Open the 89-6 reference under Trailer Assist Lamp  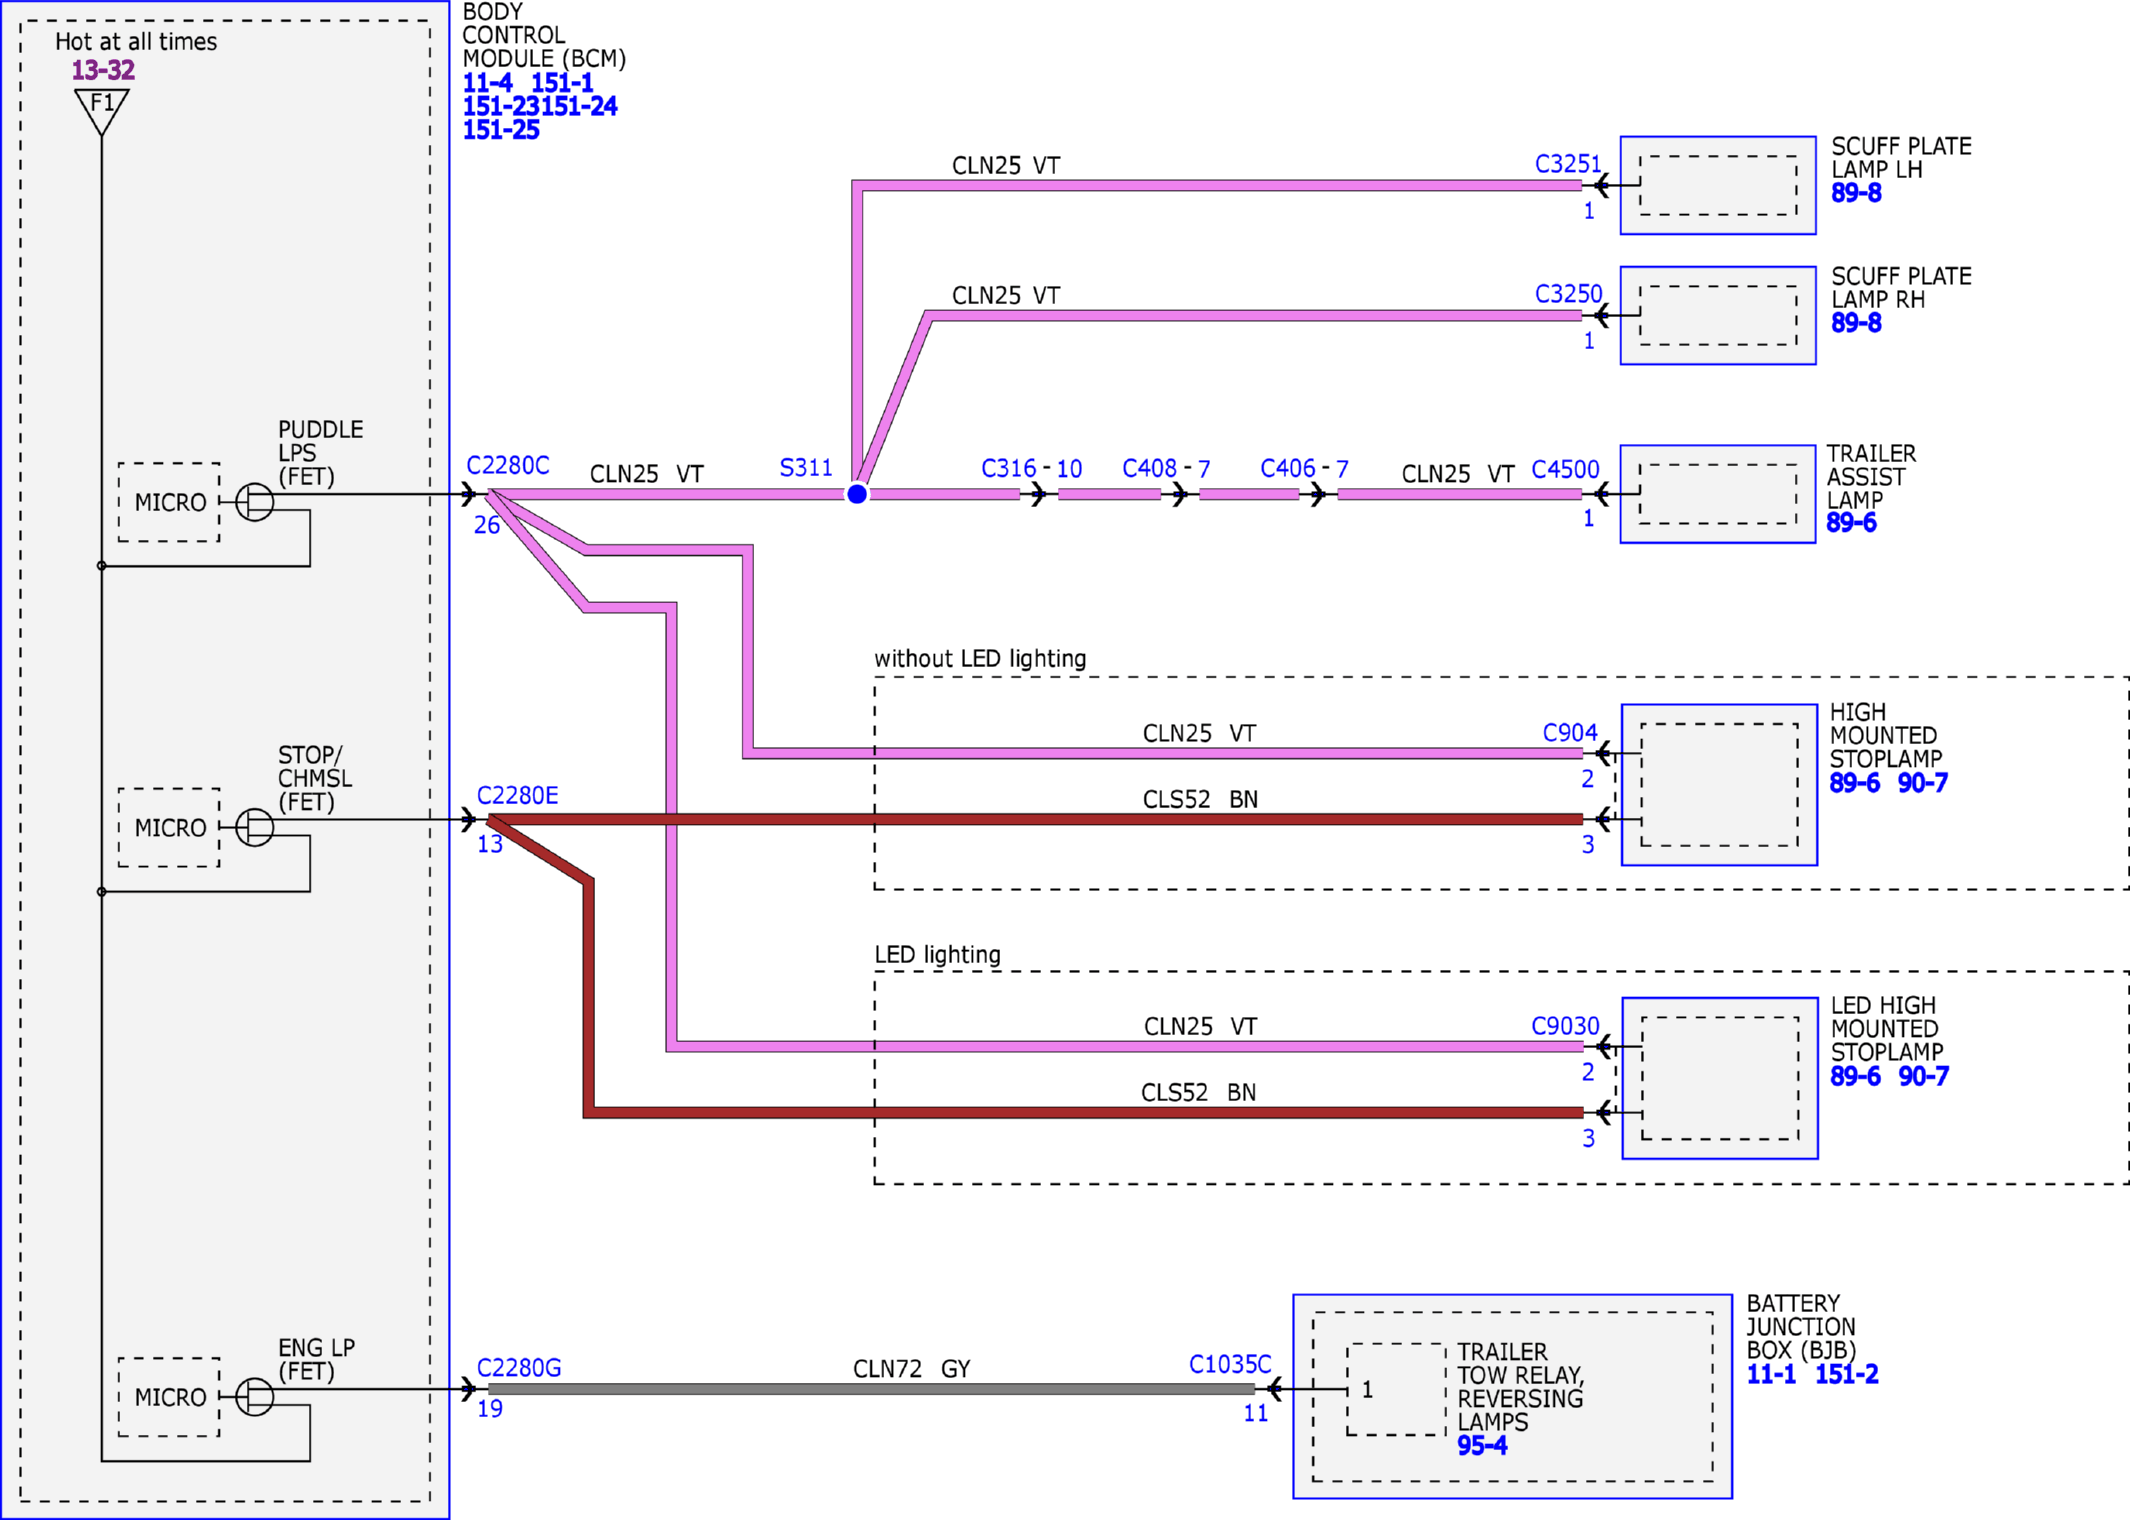pyautogui.click(x=1851, y=523)
